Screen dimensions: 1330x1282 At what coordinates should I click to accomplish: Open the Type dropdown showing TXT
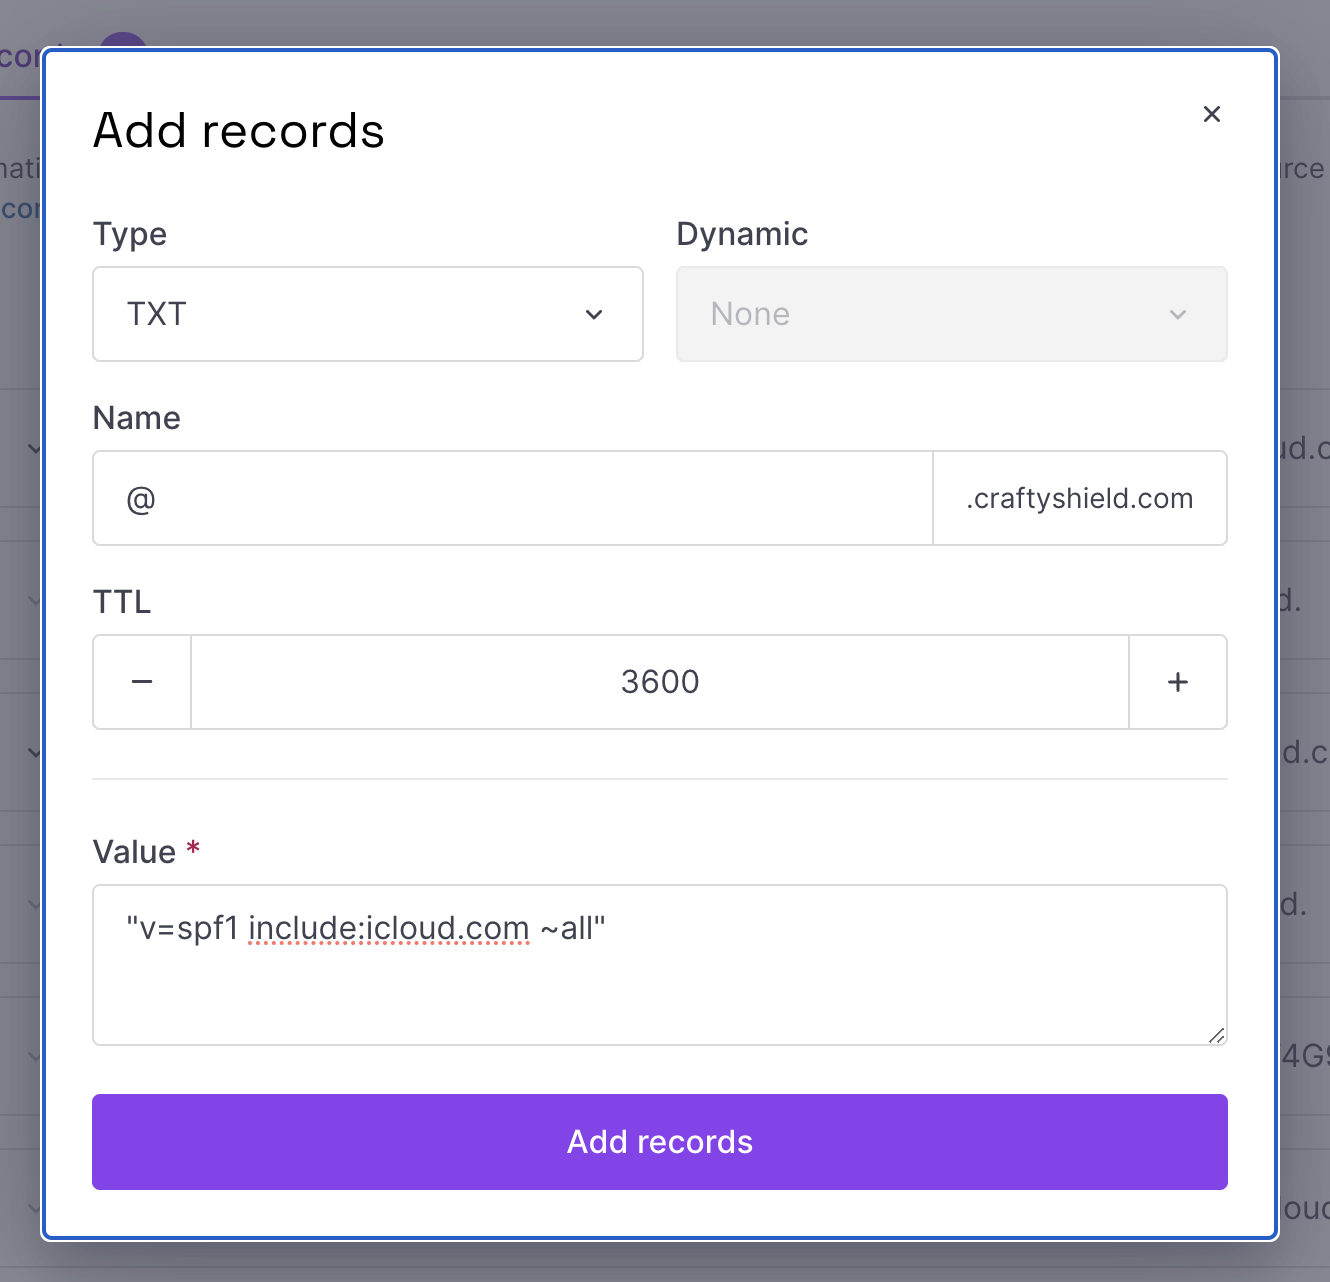[x=367, y=314]
